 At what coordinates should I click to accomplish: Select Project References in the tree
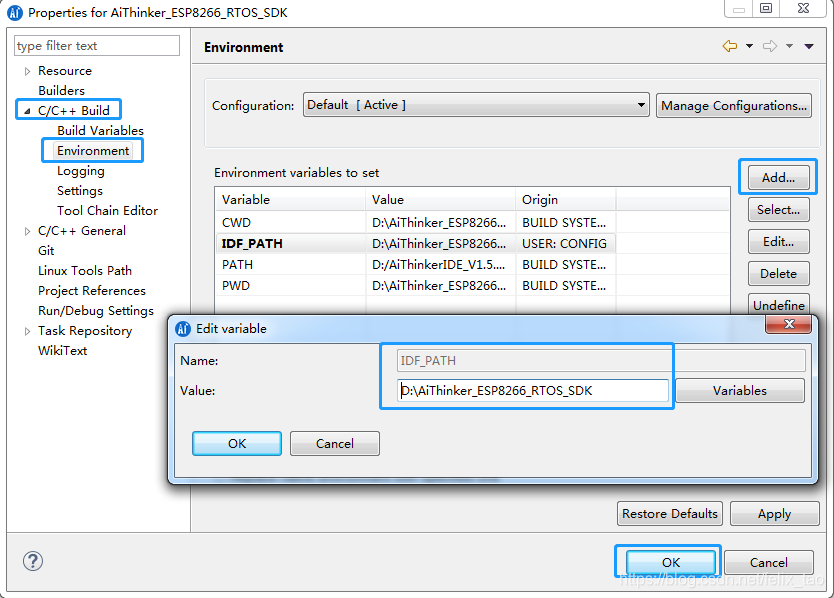click(x=92, y=291)
